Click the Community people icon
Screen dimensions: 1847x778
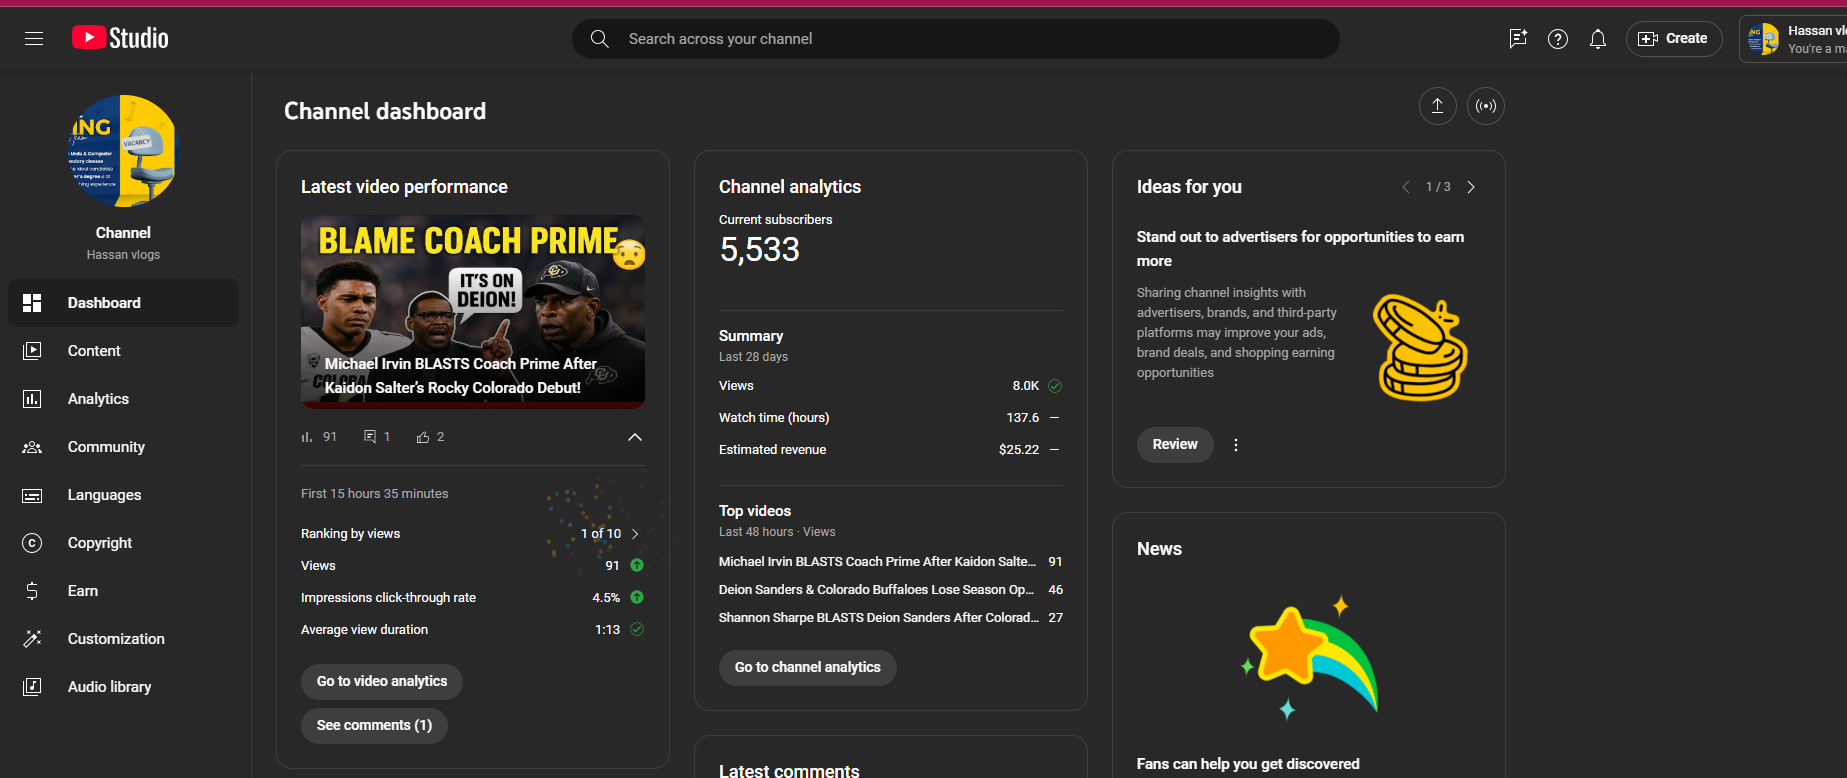click(x=32, y=447)
